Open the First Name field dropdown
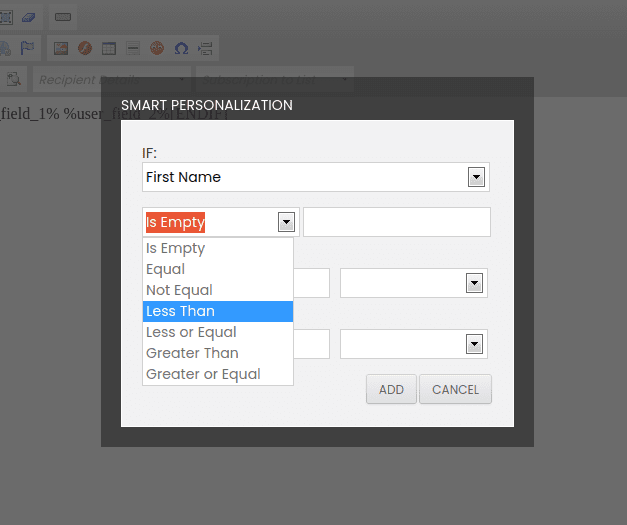The height and width of the screenshot is (525, 627). point(477,177)
